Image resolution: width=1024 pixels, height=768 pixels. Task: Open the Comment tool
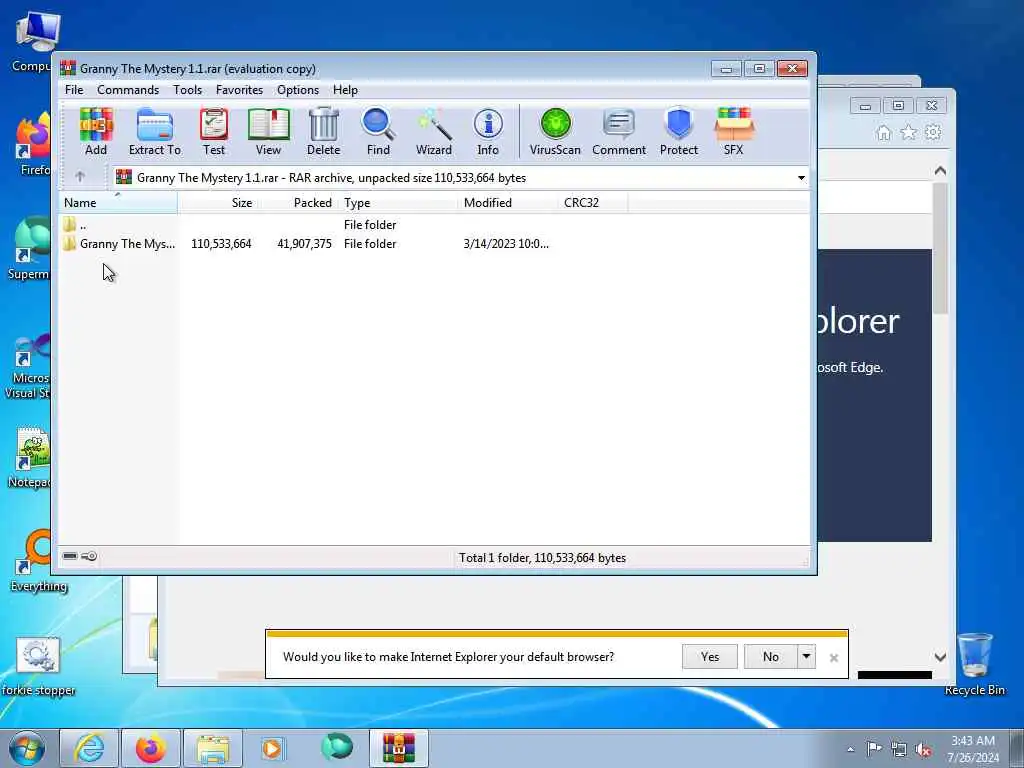click(x=618, y=131)
